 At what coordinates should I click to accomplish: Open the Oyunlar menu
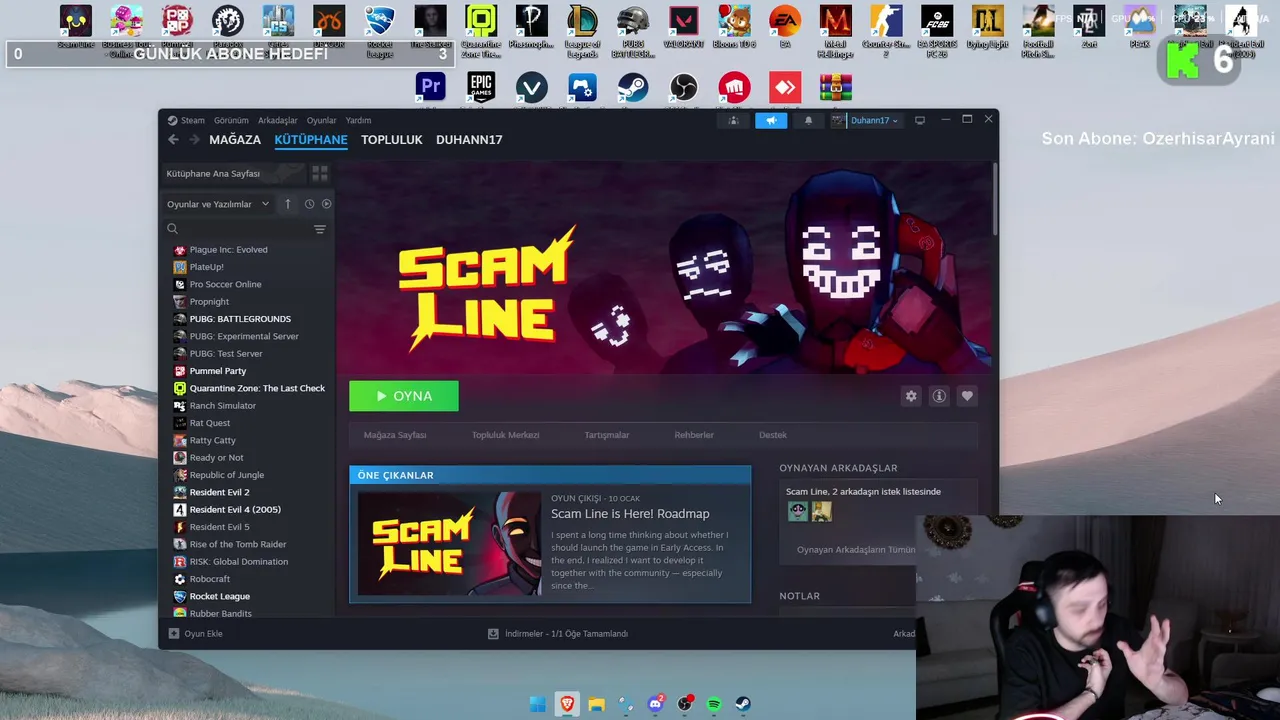321,120
